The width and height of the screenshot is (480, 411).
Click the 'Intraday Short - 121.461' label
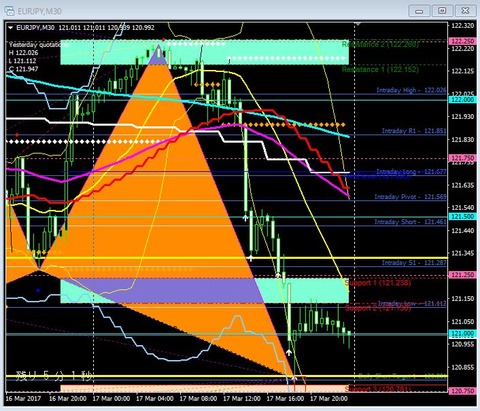410,222
